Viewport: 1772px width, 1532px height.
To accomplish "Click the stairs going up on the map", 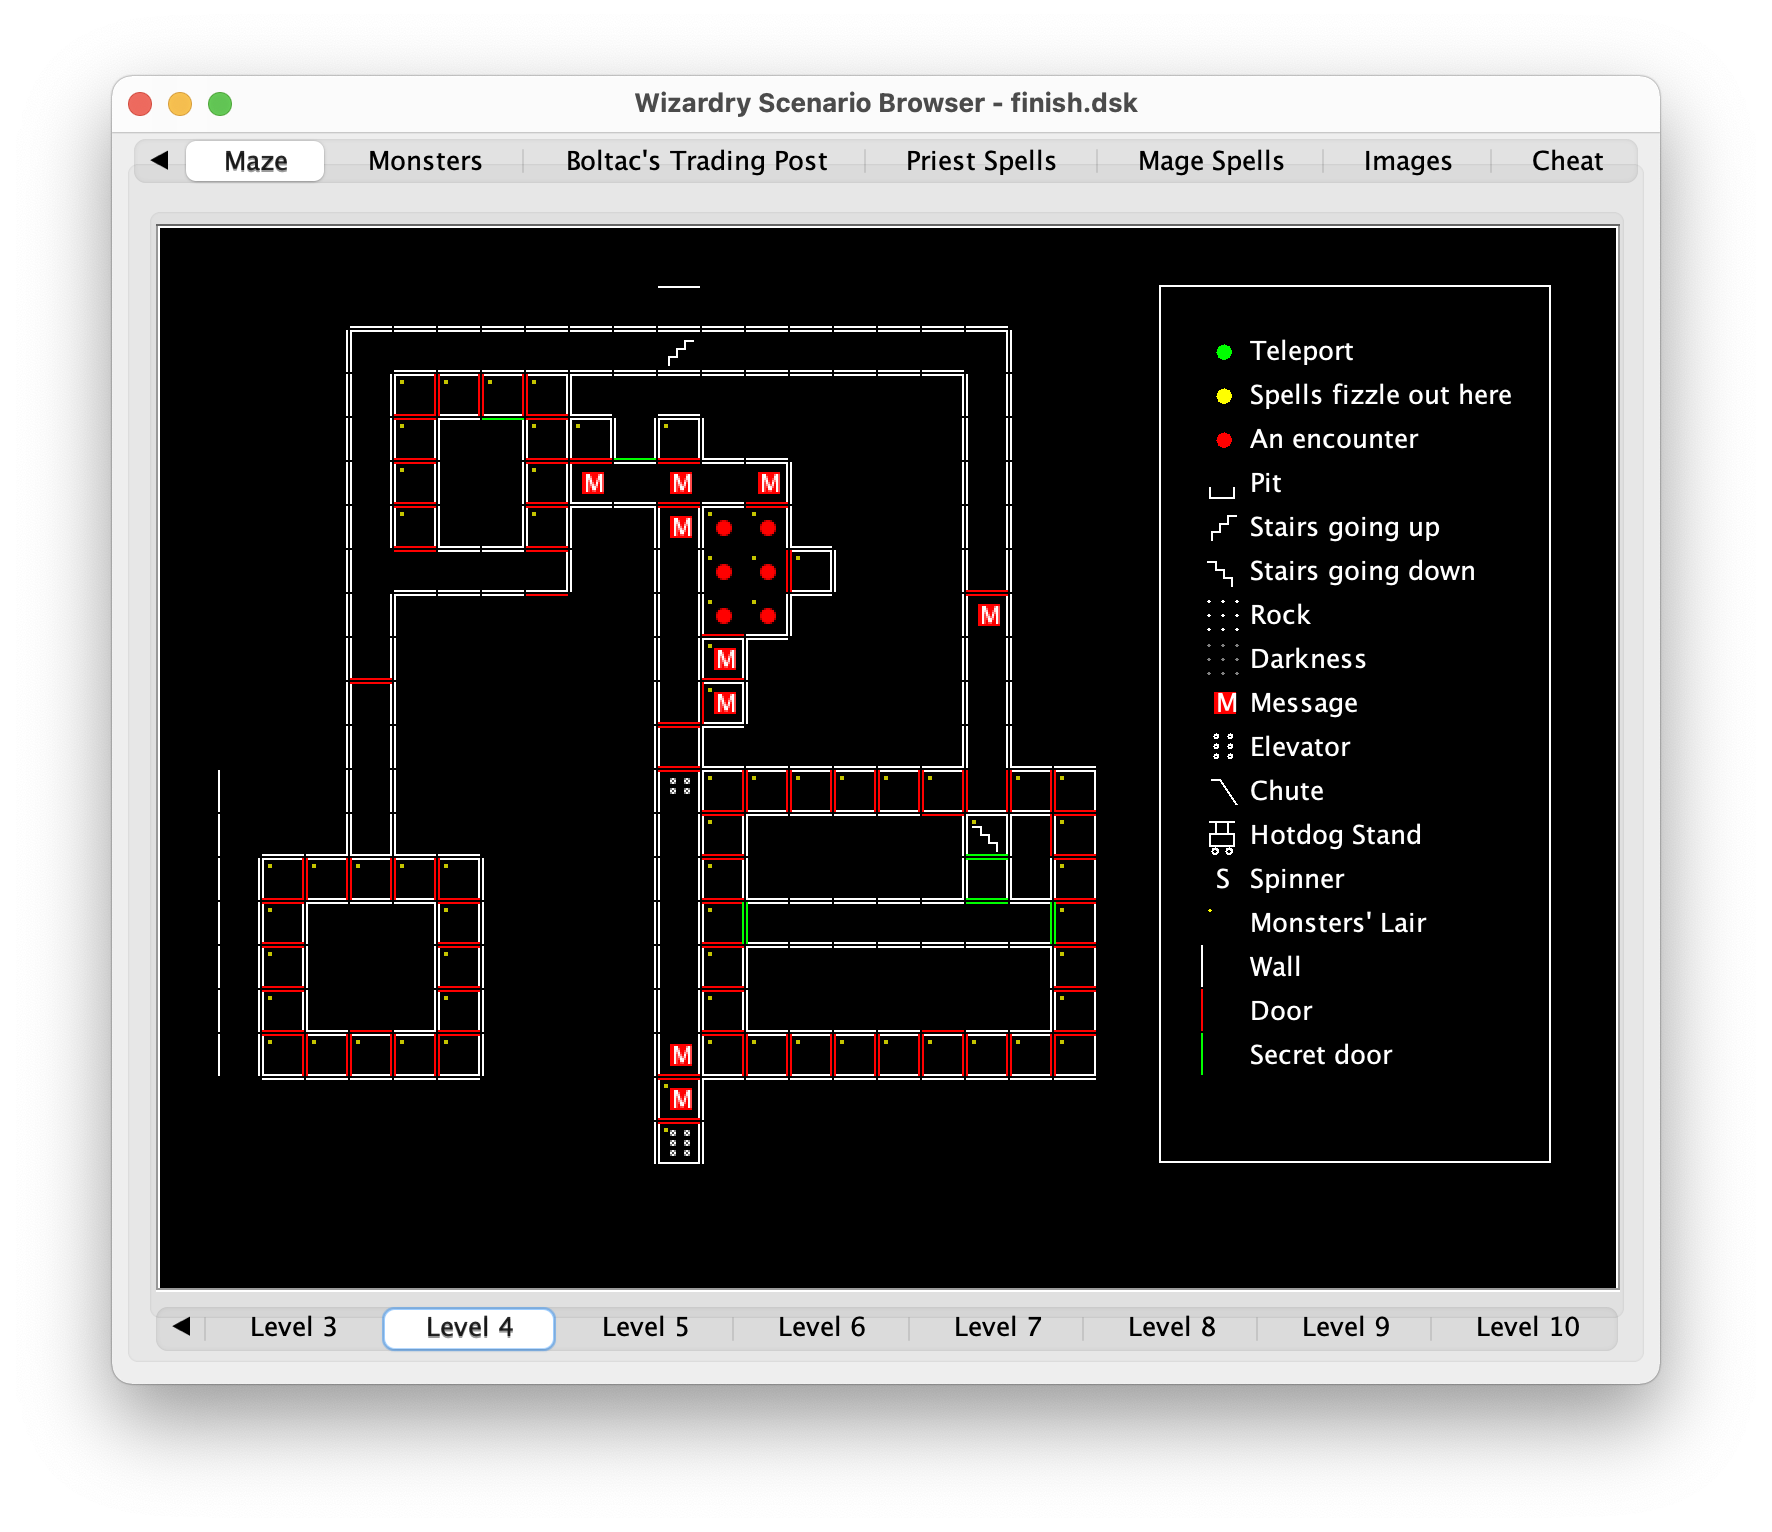I will 680,352.
